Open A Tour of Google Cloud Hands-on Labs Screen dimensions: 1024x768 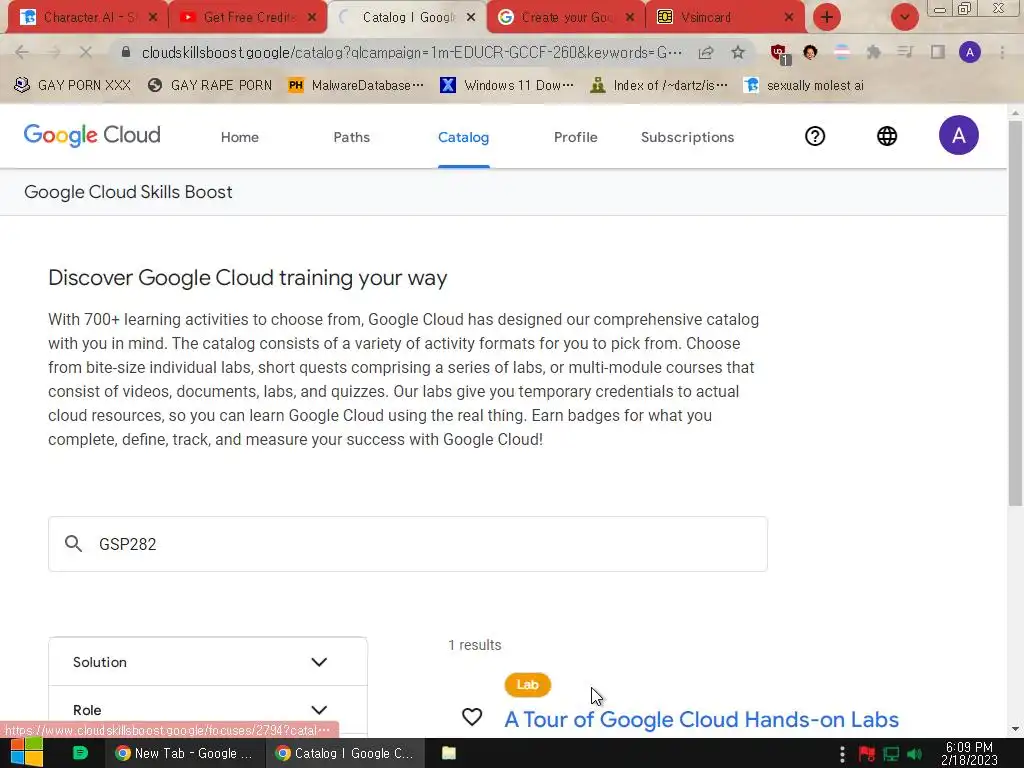[x=701, y=719]
